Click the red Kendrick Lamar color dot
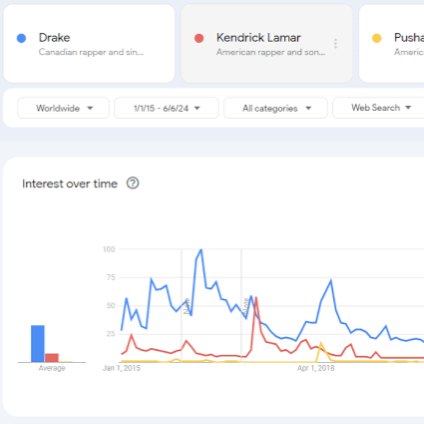This screenshot has height=424, width=424. tap(199, 38)
